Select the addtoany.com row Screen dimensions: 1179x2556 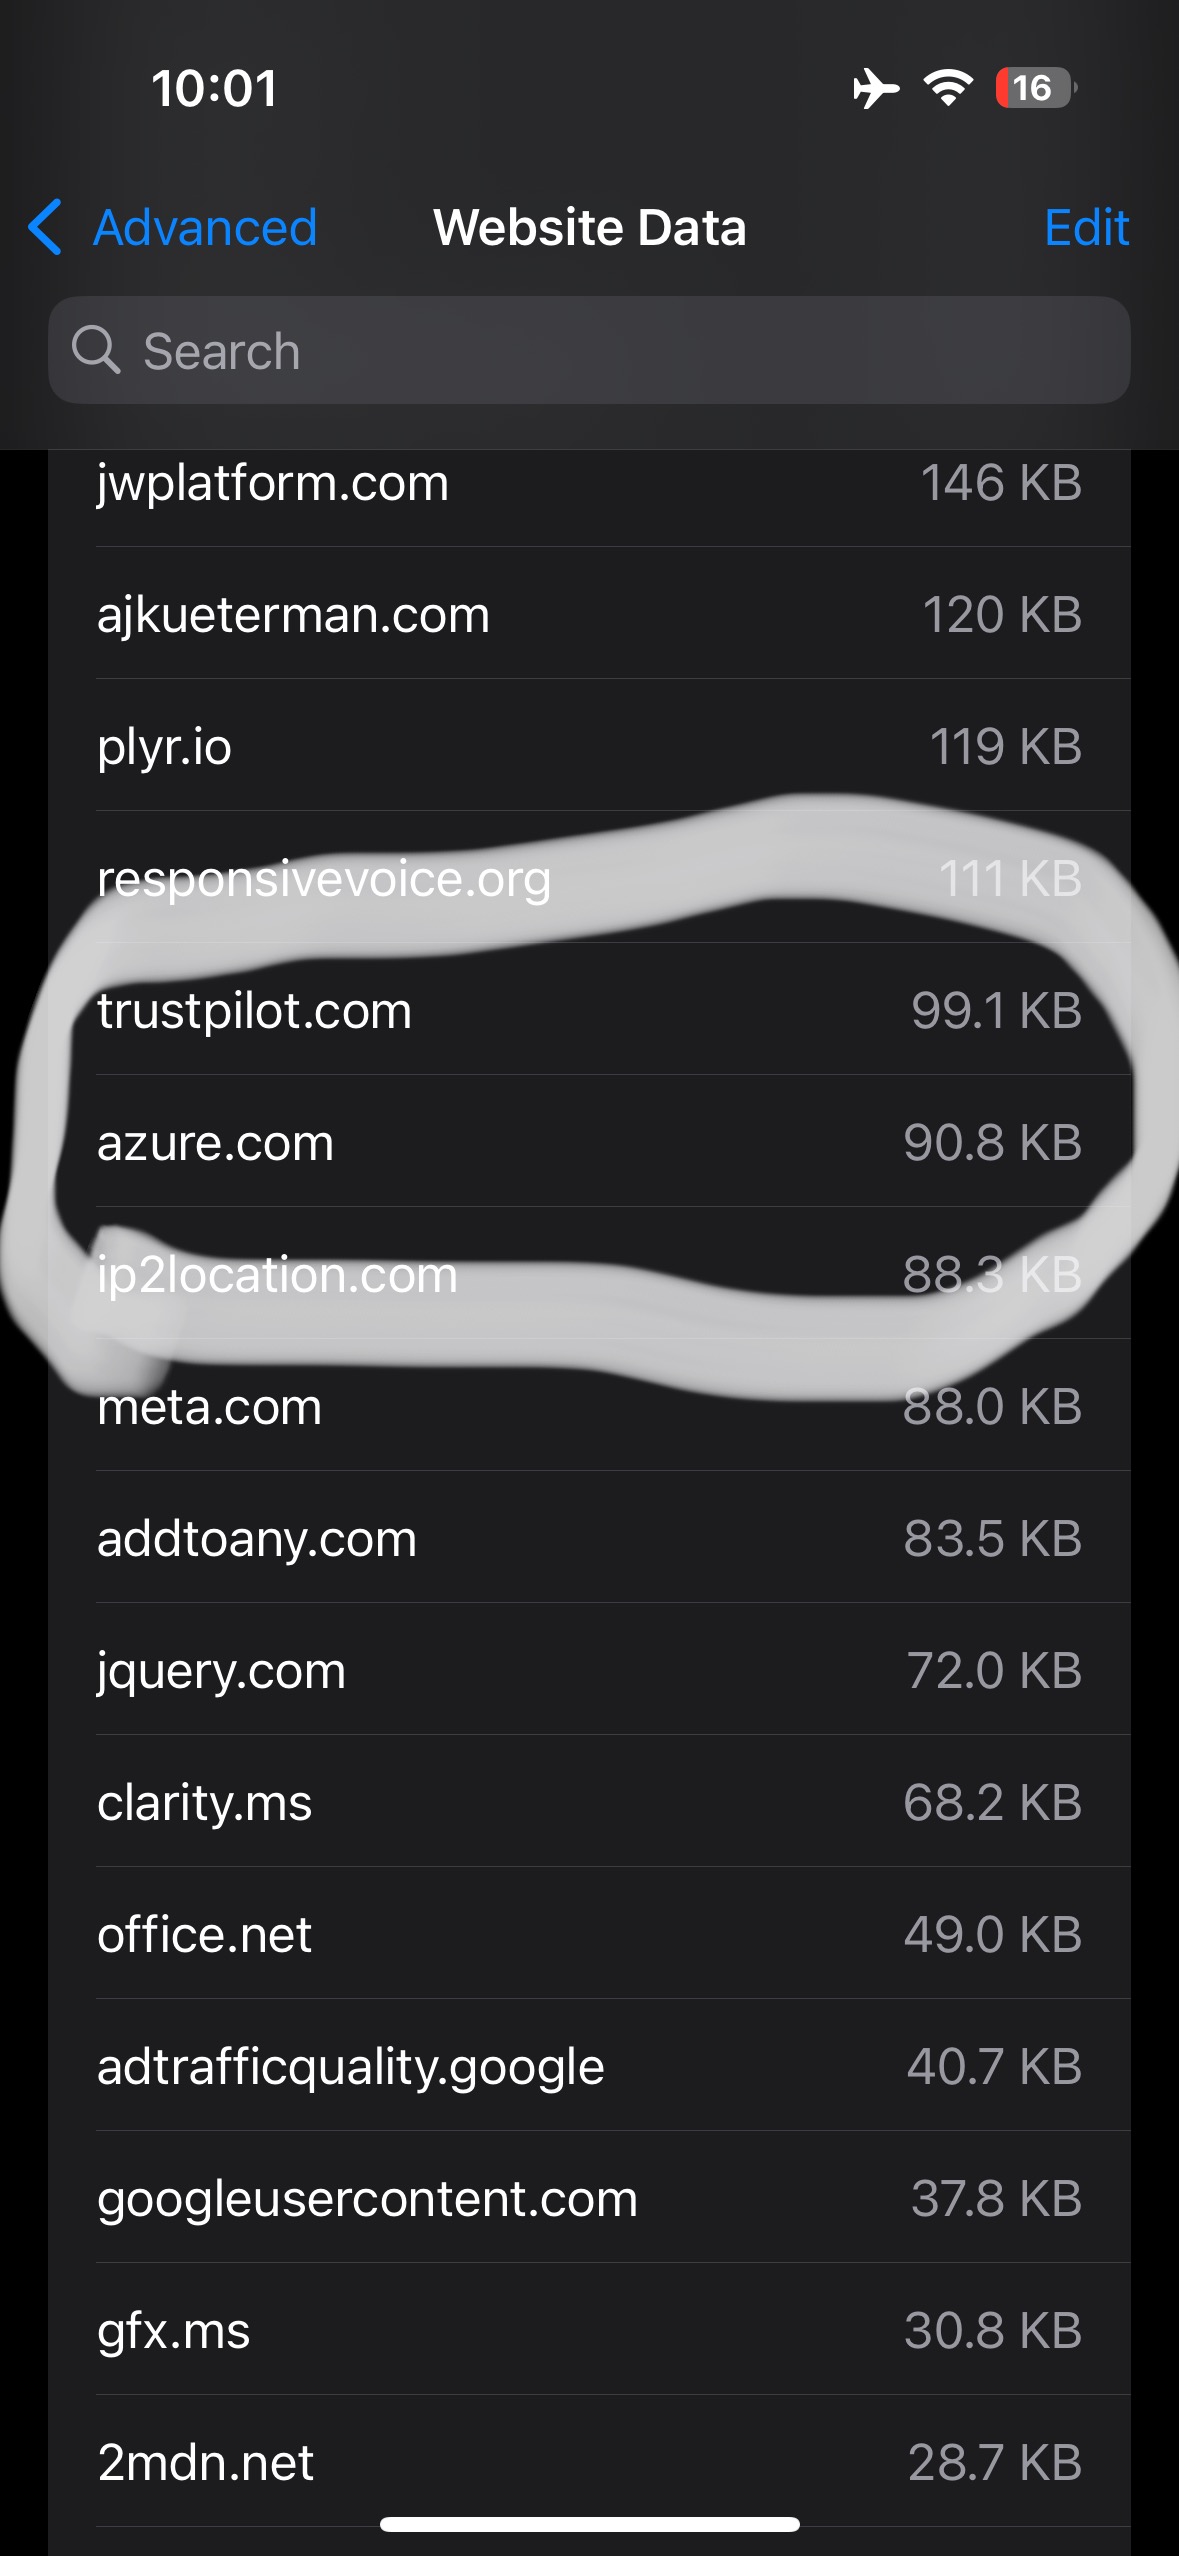589,1538
